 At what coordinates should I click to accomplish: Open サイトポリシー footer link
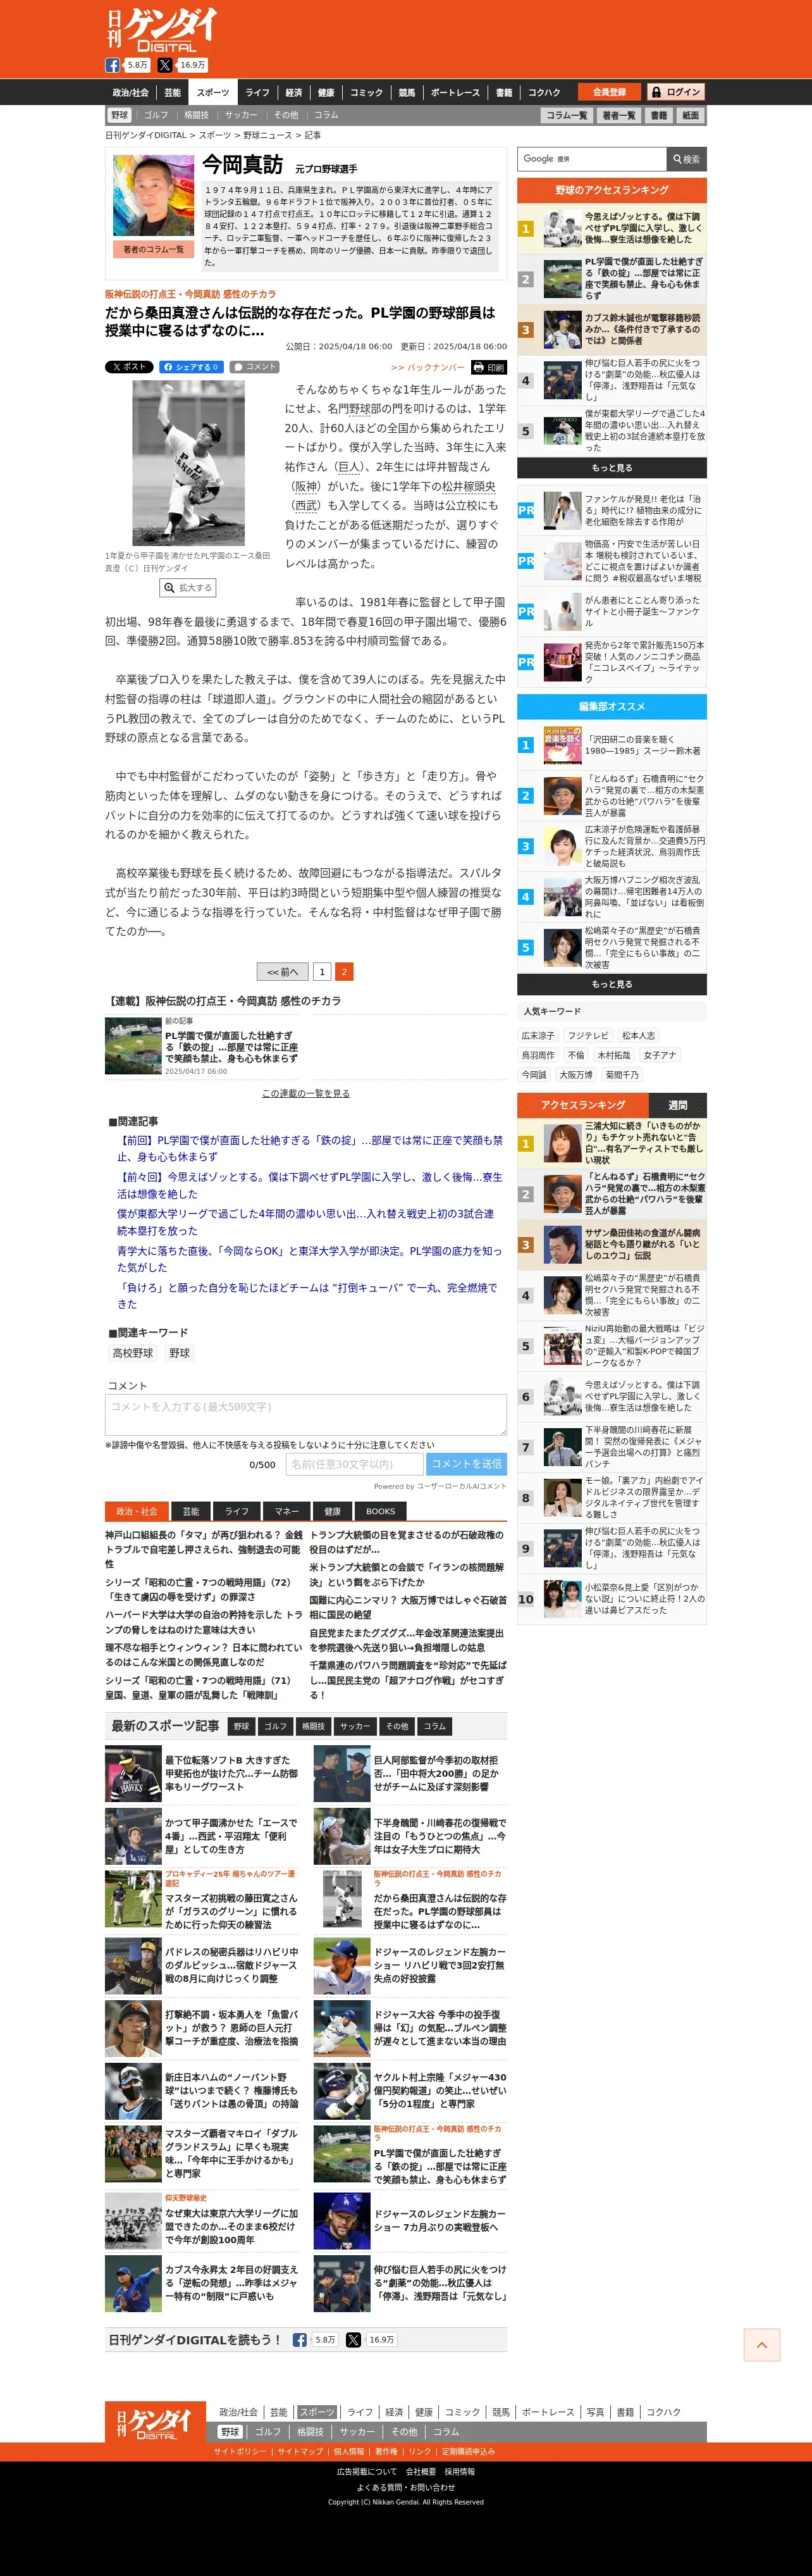tap(240, 2451)
